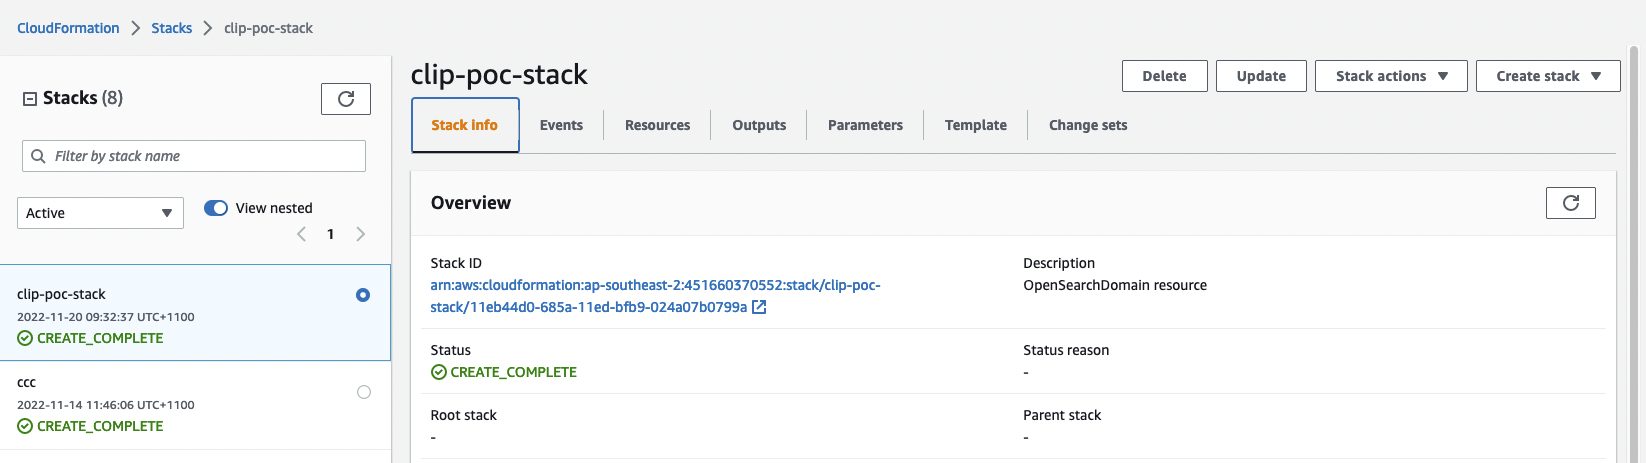
Task: Toggle View nested switch
Action: [216, 208]
